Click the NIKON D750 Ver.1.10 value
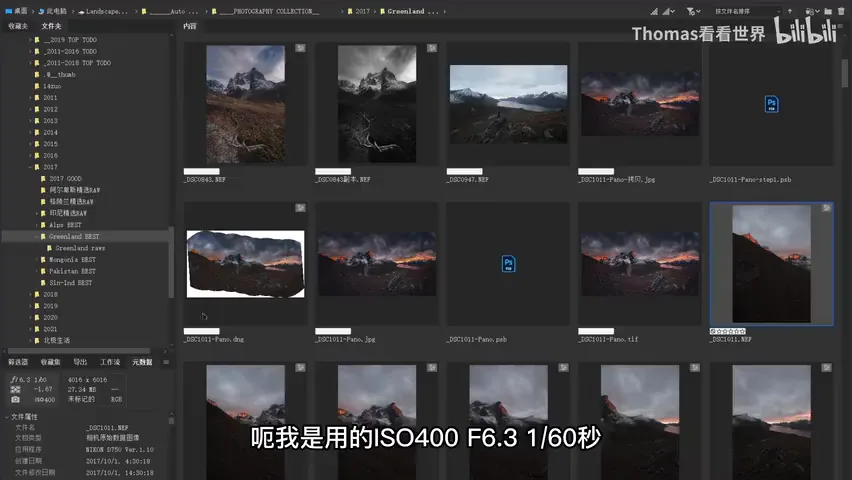Screen dimensions: 852x480 tap(120, 450)
